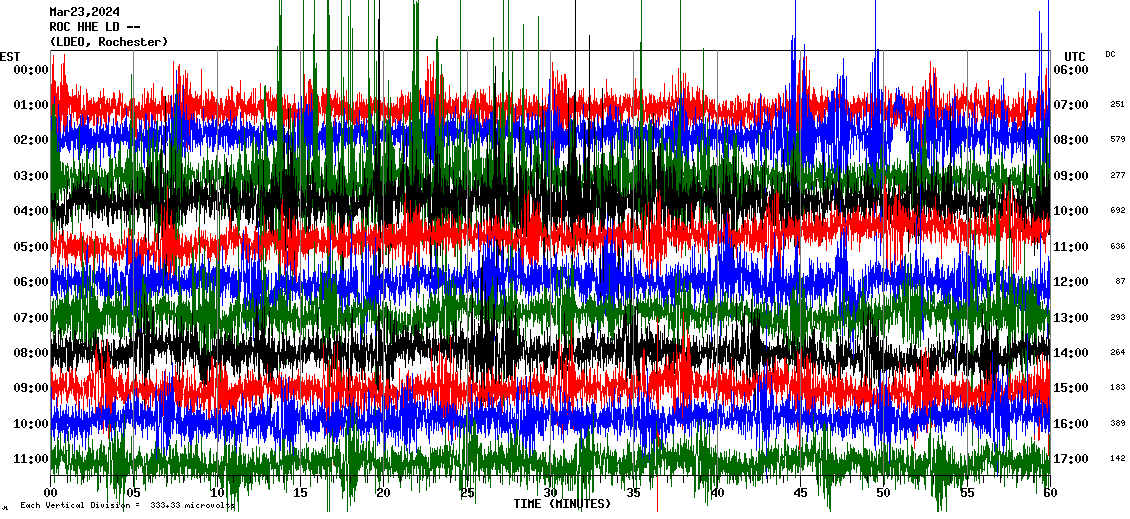Image resolution: width=1130 pixels, height=519 pixels.
Task: Pick the 00:00 EST time row label
Action: 31,70
